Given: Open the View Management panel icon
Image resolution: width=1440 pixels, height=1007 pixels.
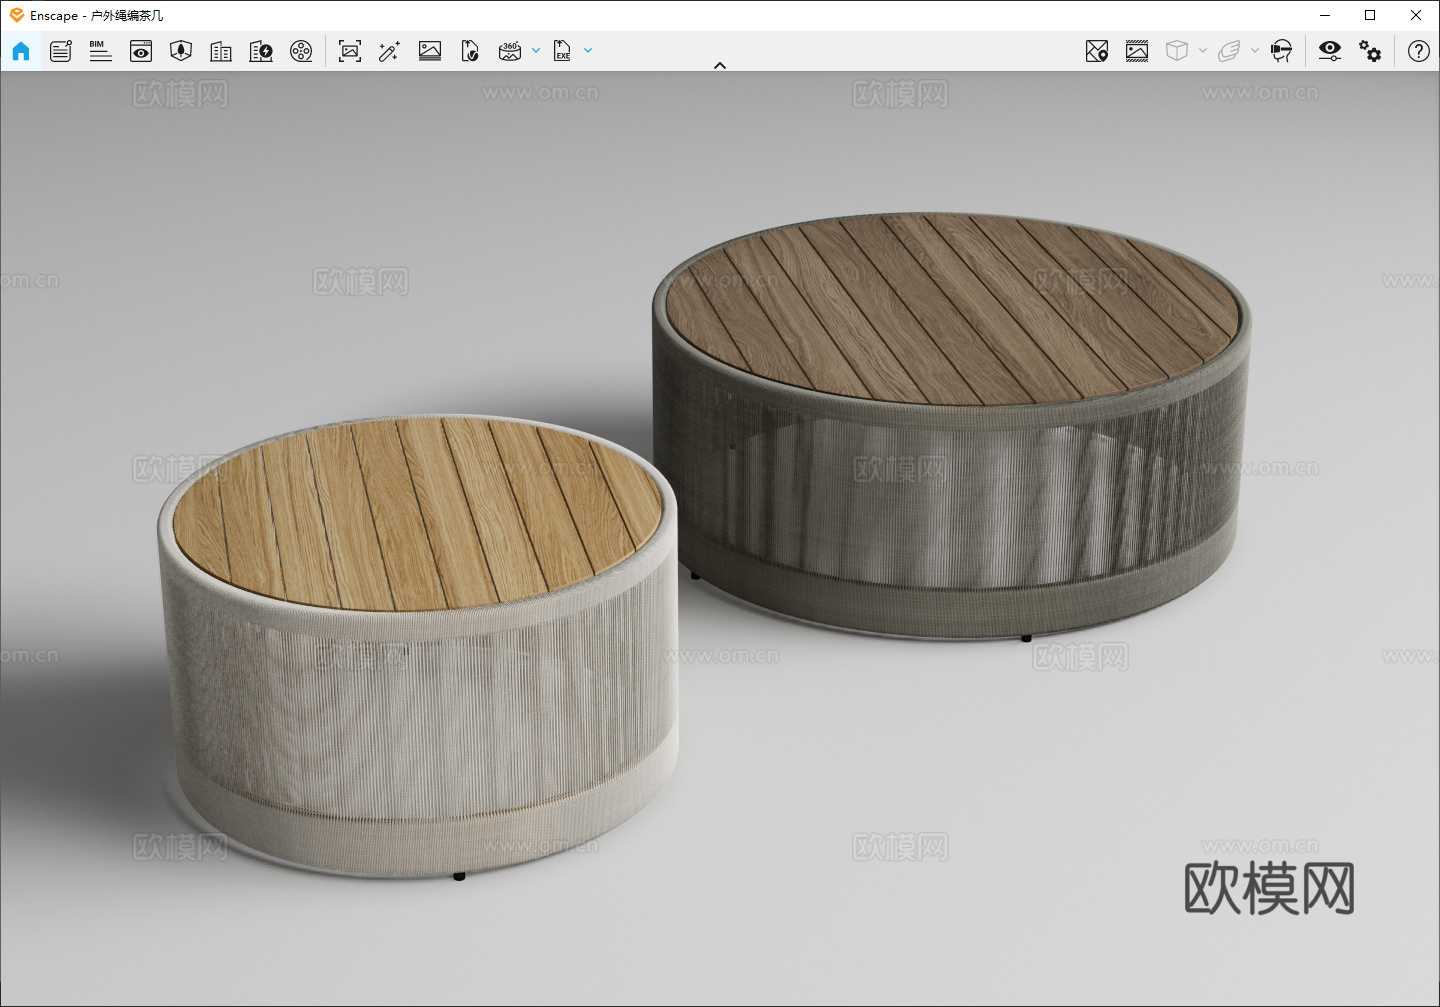Looking at the screenshot, I should [x=61, y=51].
